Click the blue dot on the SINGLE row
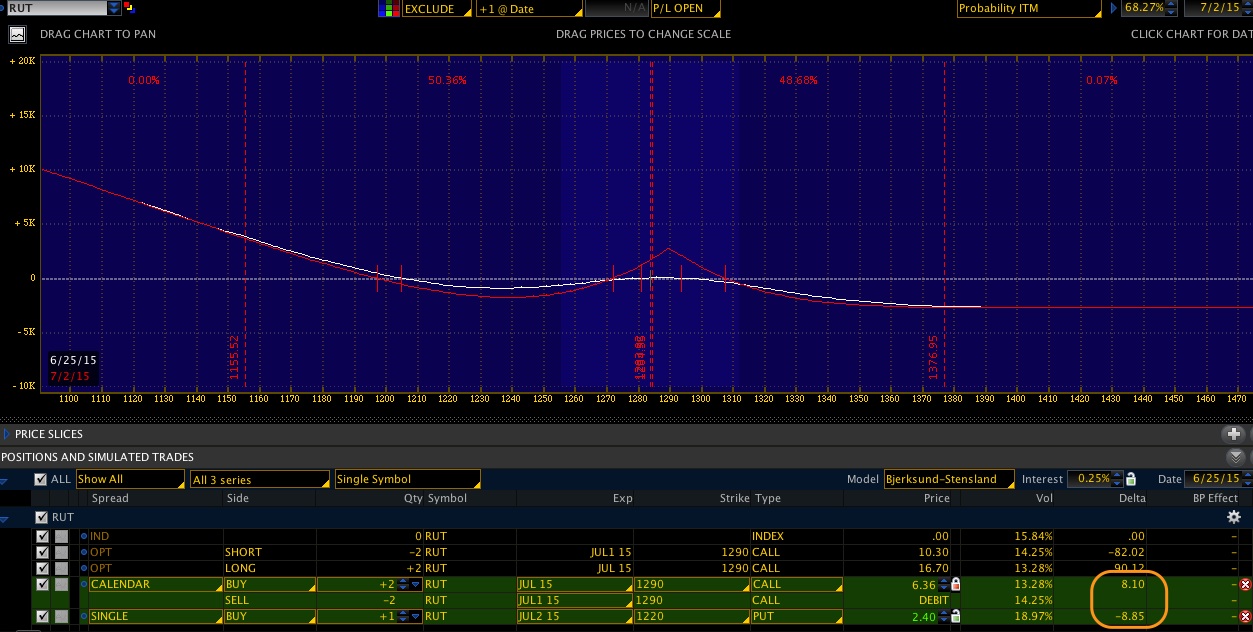The image size is (1253, 632). coord(84,616)
